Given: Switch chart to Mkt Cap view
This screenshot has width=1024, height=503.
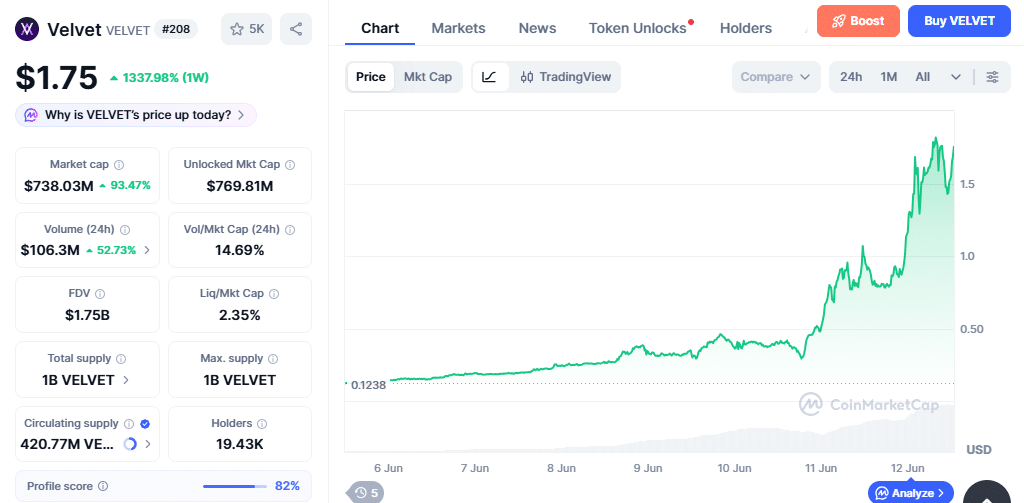Looking at the screenshot, I should 428,77.
